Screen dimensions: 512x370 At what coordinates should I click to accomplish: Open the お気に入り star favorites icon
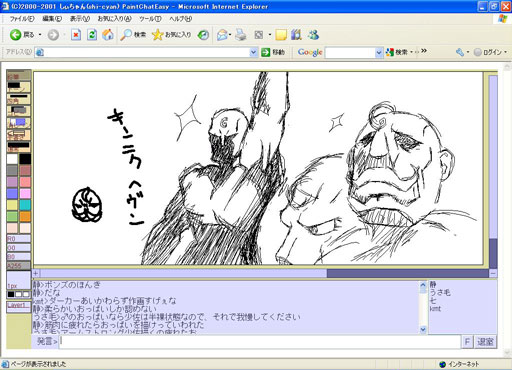pos(157,35)
